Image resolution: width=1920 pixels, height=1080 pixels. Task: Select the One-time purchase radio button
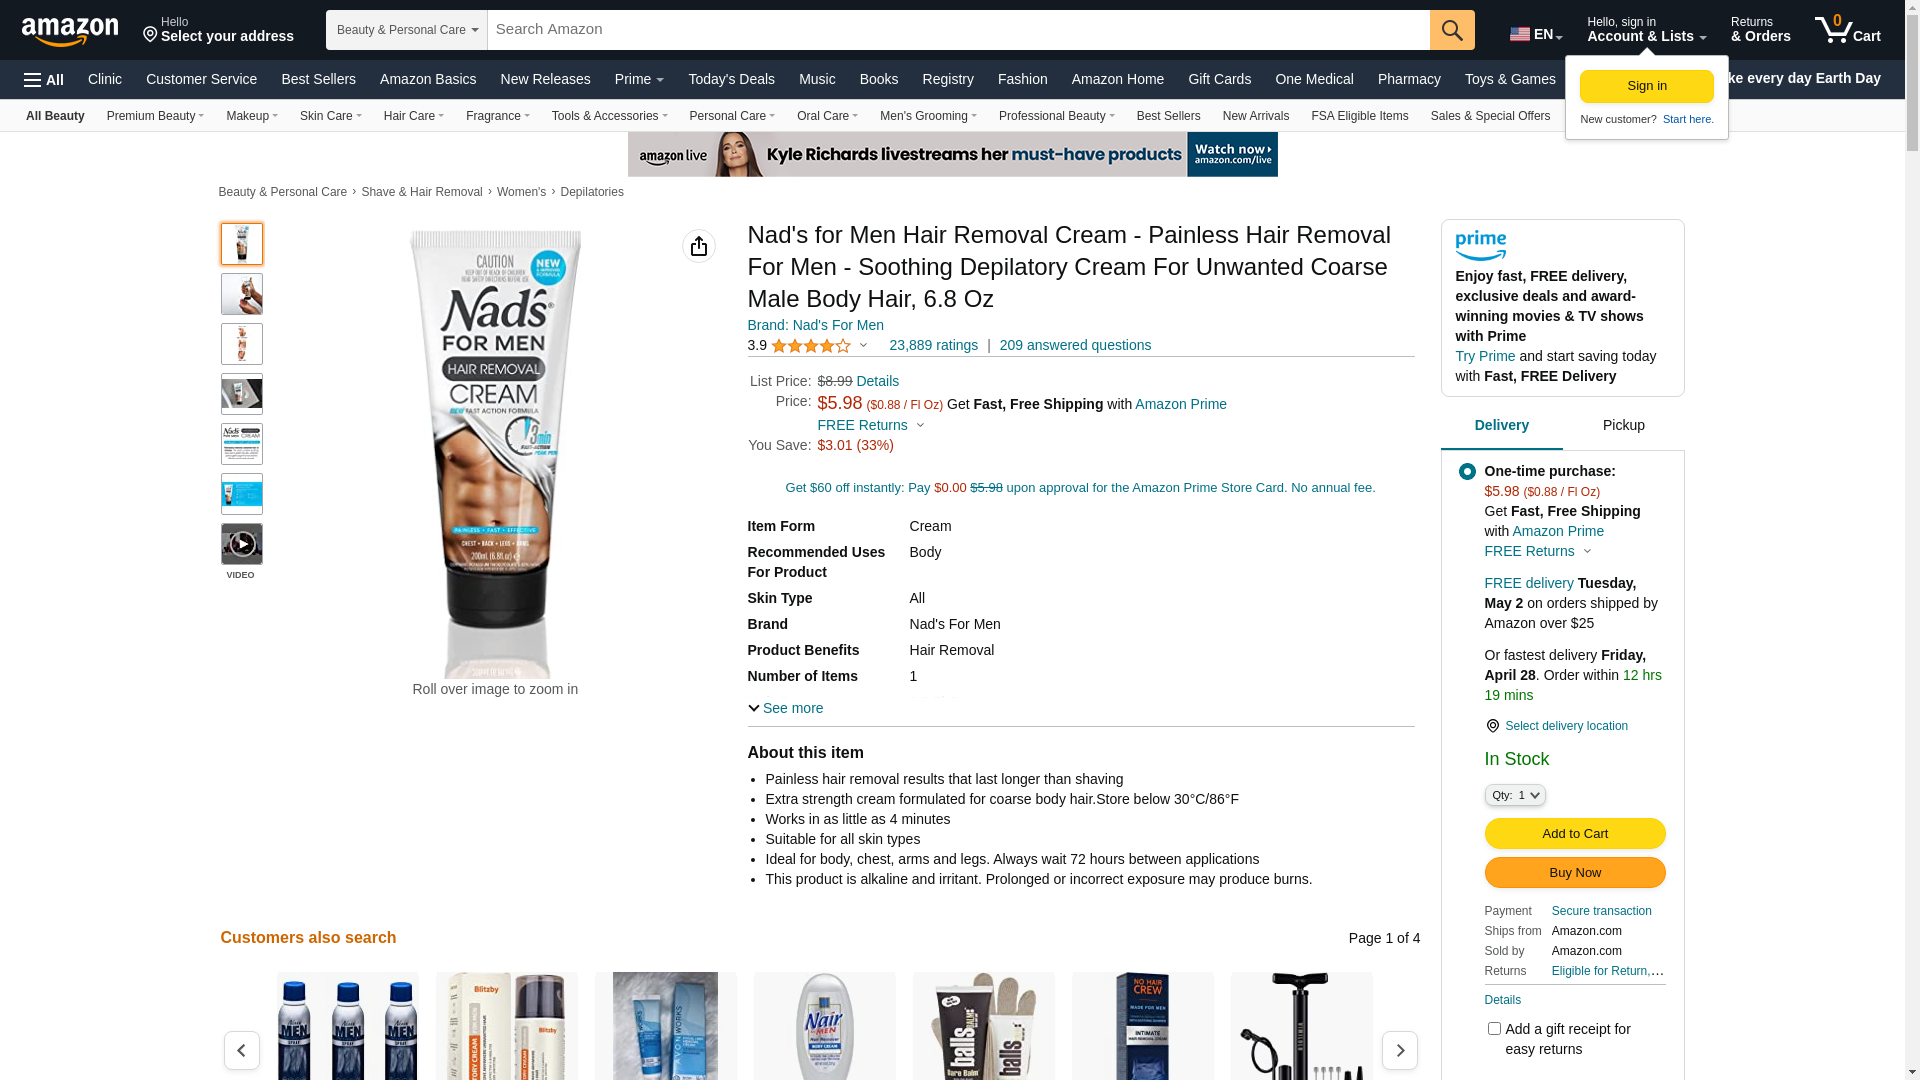1467,472
